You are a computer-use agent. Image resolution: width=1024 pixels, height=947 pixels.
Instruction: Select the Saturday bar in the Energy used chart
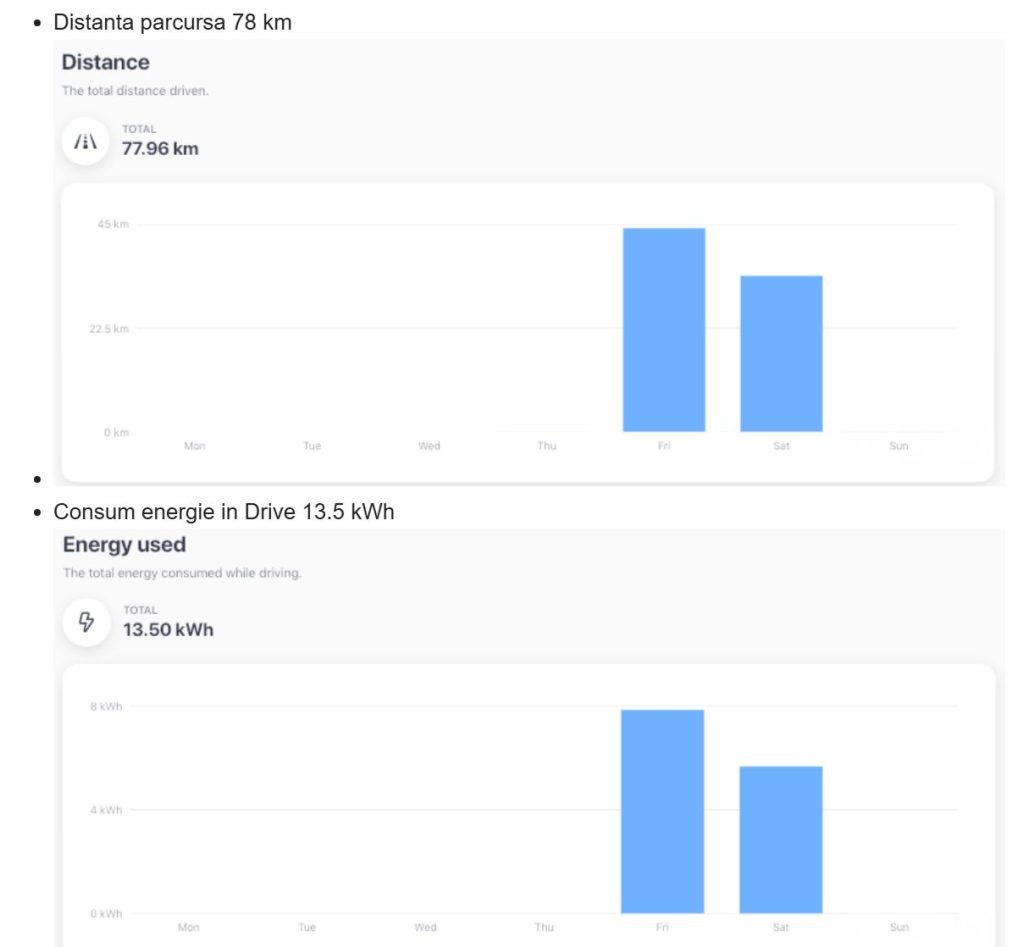point(781,839)
